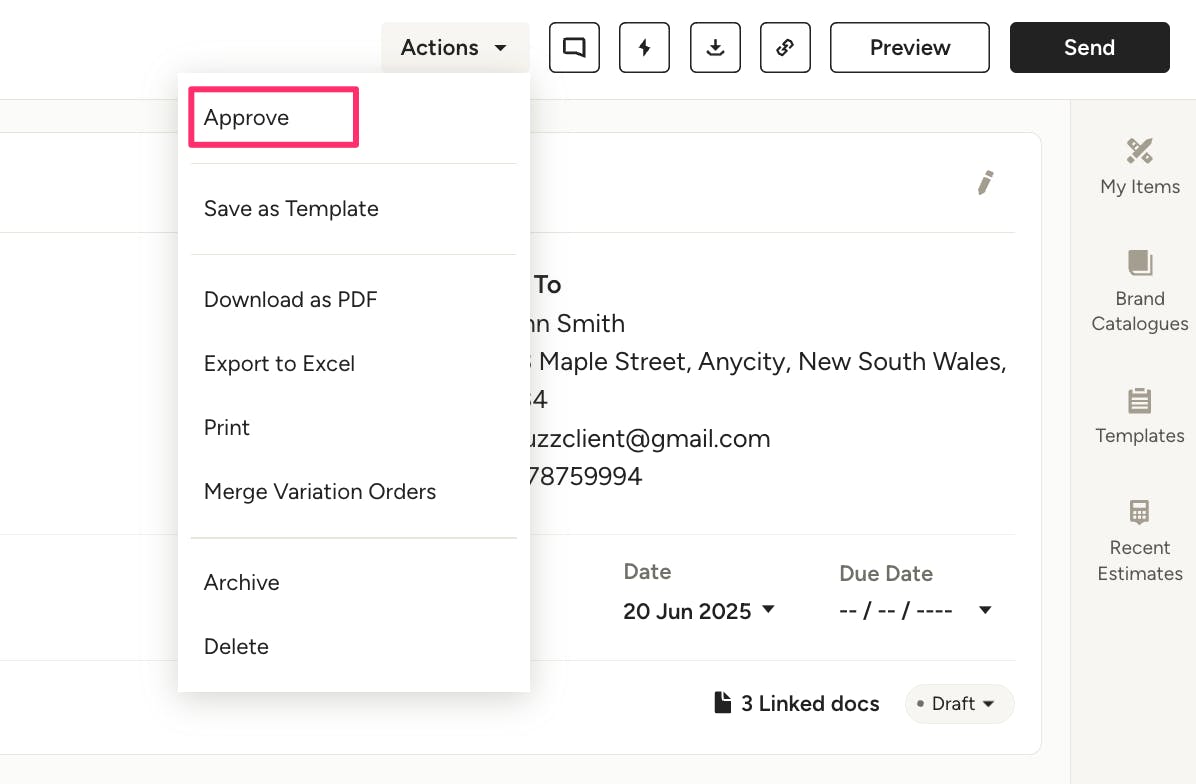Open the comments speech bubble icon
Screen dimensions: 1196x784
pyautogui.click(x=574, y=48)
